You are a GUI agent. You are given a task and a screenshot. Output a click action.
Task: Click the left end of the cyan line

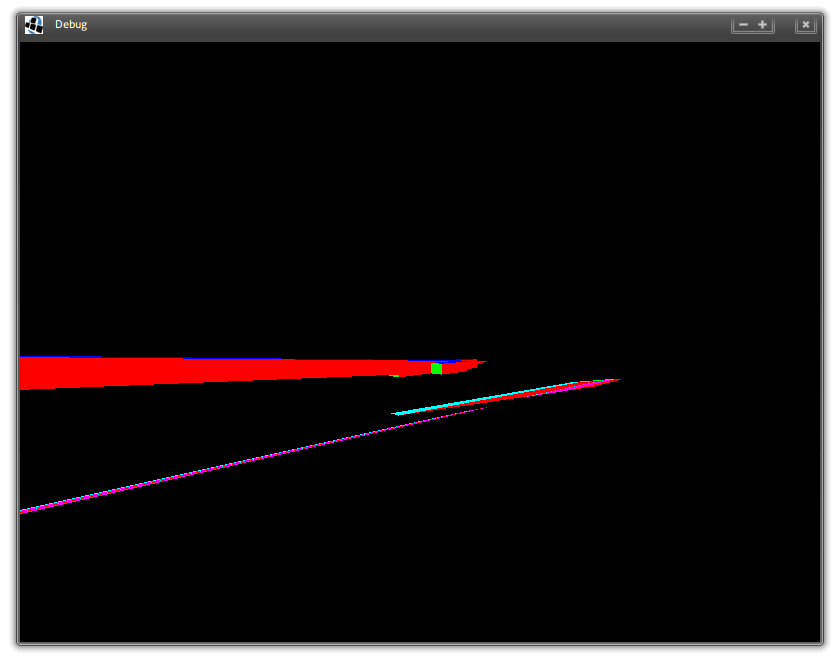click(x=397, y=413)
